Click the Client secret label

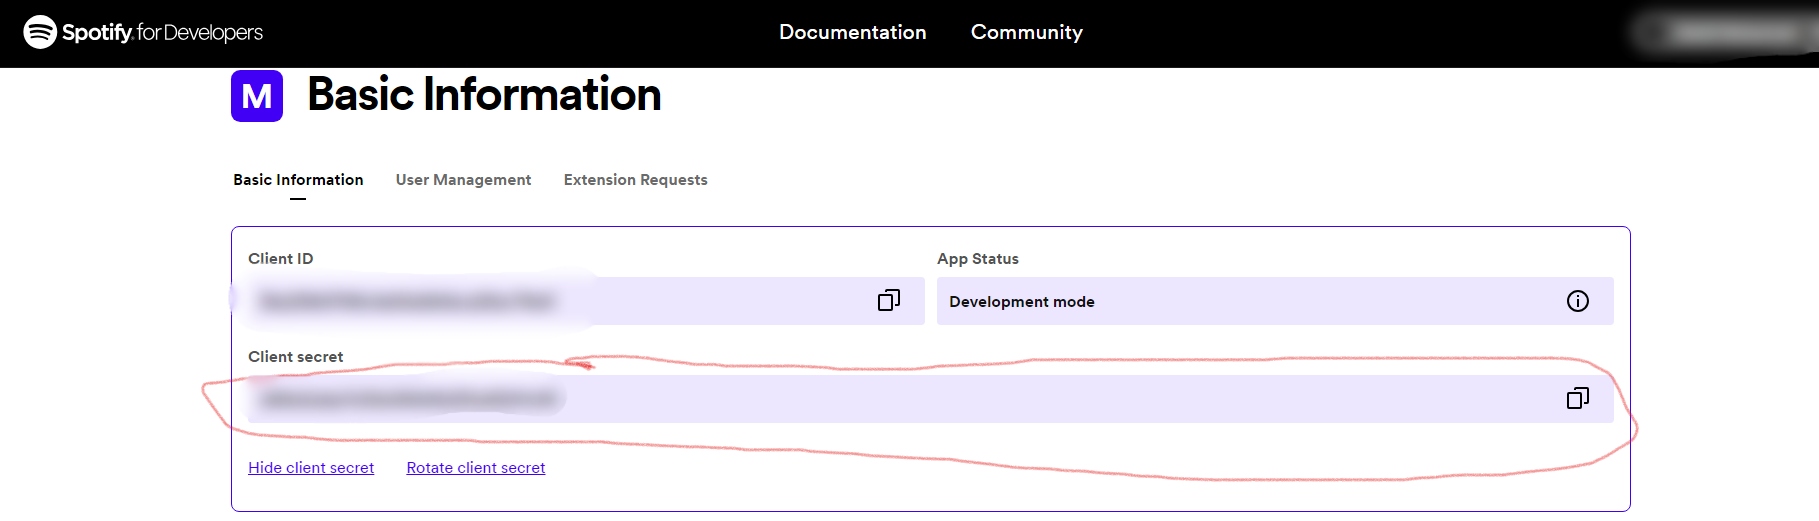[295, 356]
